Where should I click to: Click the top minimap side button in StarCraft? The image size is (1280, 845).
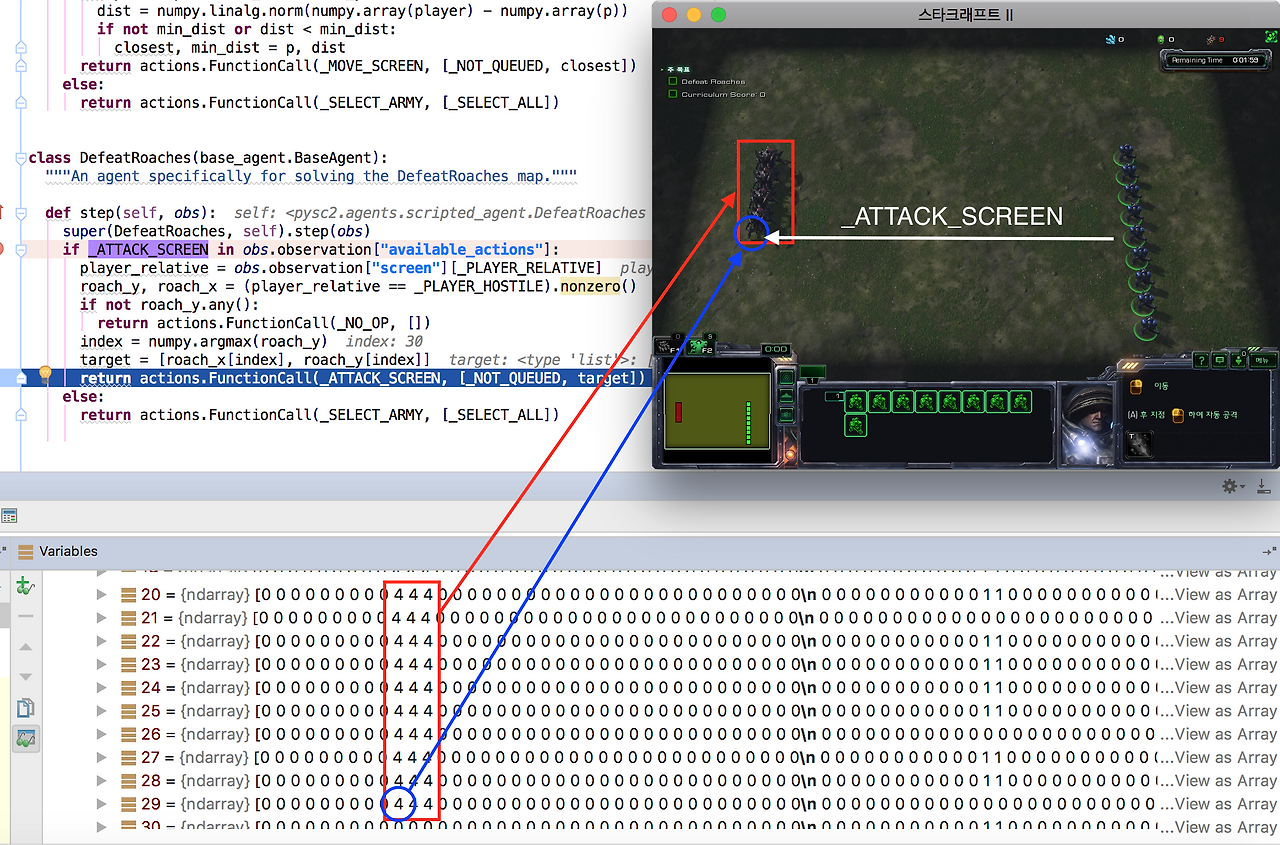[x=786, y=377]
